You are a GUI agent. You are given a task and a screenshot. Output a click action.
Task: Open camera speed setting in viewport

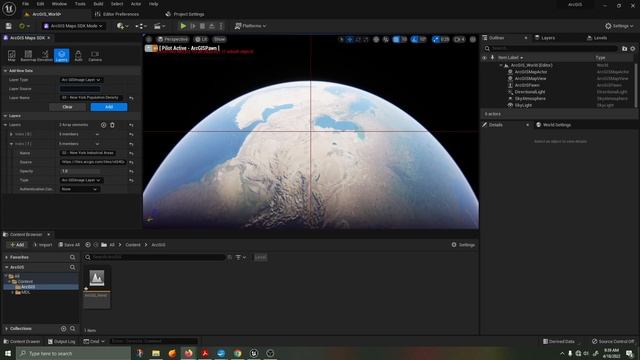pos(459,39)
